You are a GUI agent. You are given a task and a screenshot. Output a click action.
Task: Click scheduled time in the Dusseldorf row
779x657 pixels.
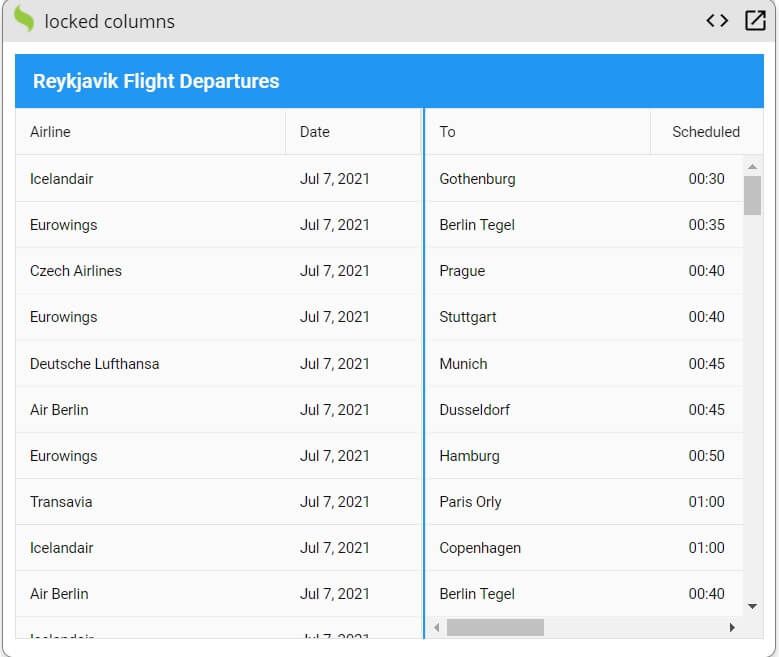(x=706, y=410)
